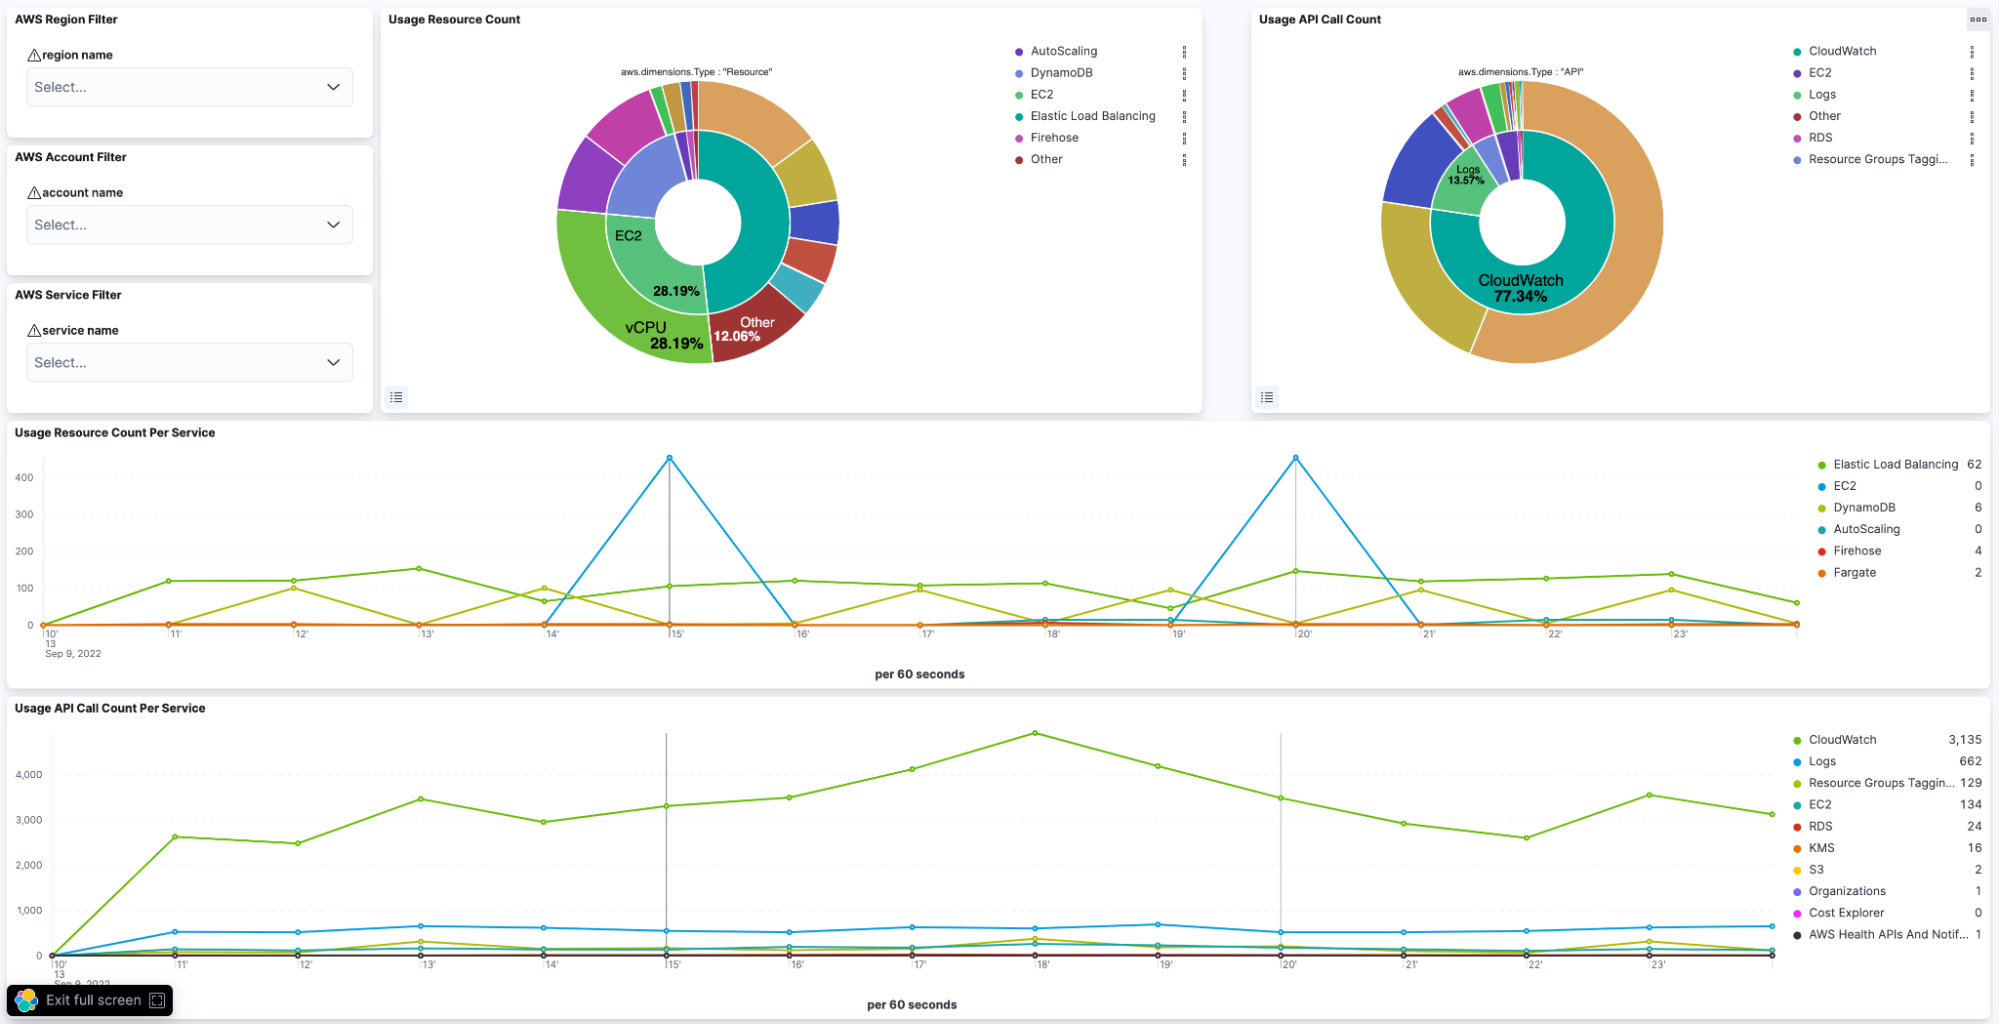Image resolution: width=1999 pixels, height=1024 pixels.
Task: Click the EC2 blue peak point at 15'
Action: pos(669,458)
